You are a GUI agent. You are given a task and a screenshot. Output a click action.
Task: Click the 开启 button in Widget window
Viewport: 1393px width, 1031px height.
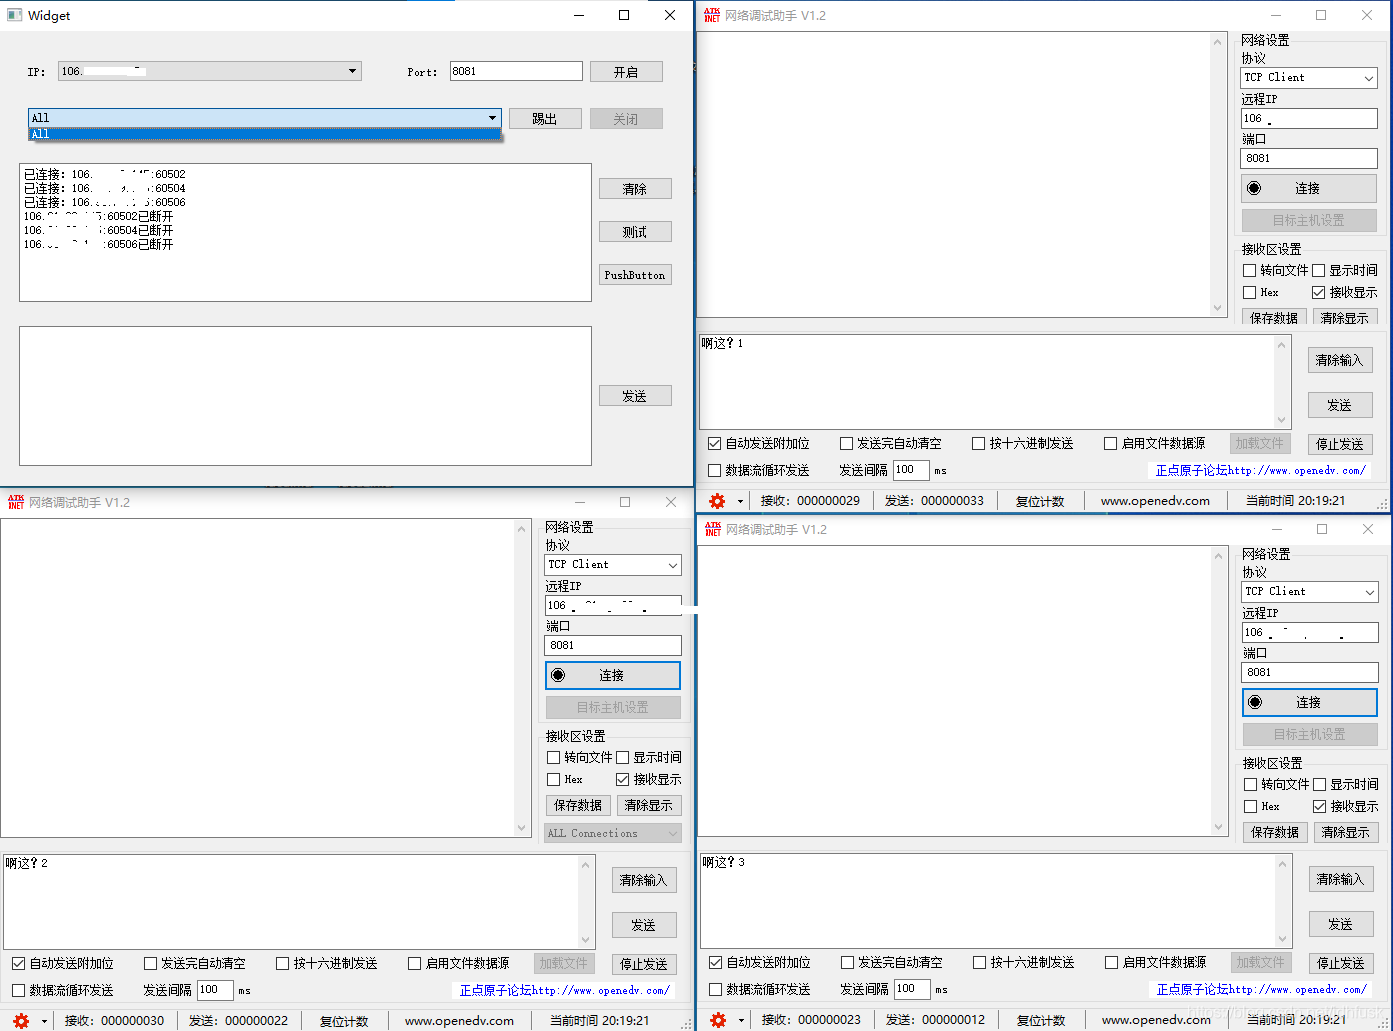pos(626,72)
